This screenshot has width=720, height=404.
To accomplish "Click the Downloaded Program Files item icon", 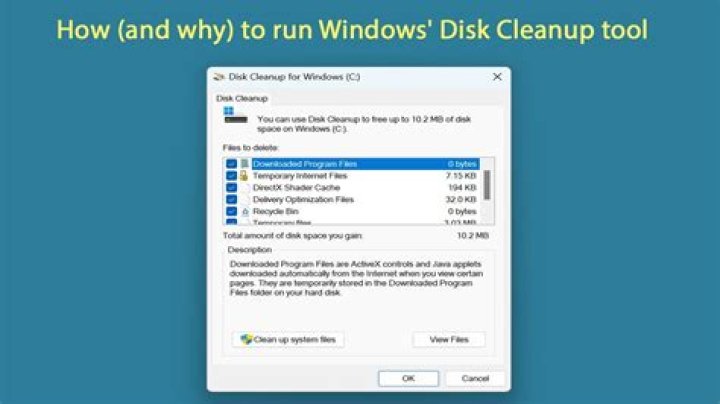I will (244, 164).
